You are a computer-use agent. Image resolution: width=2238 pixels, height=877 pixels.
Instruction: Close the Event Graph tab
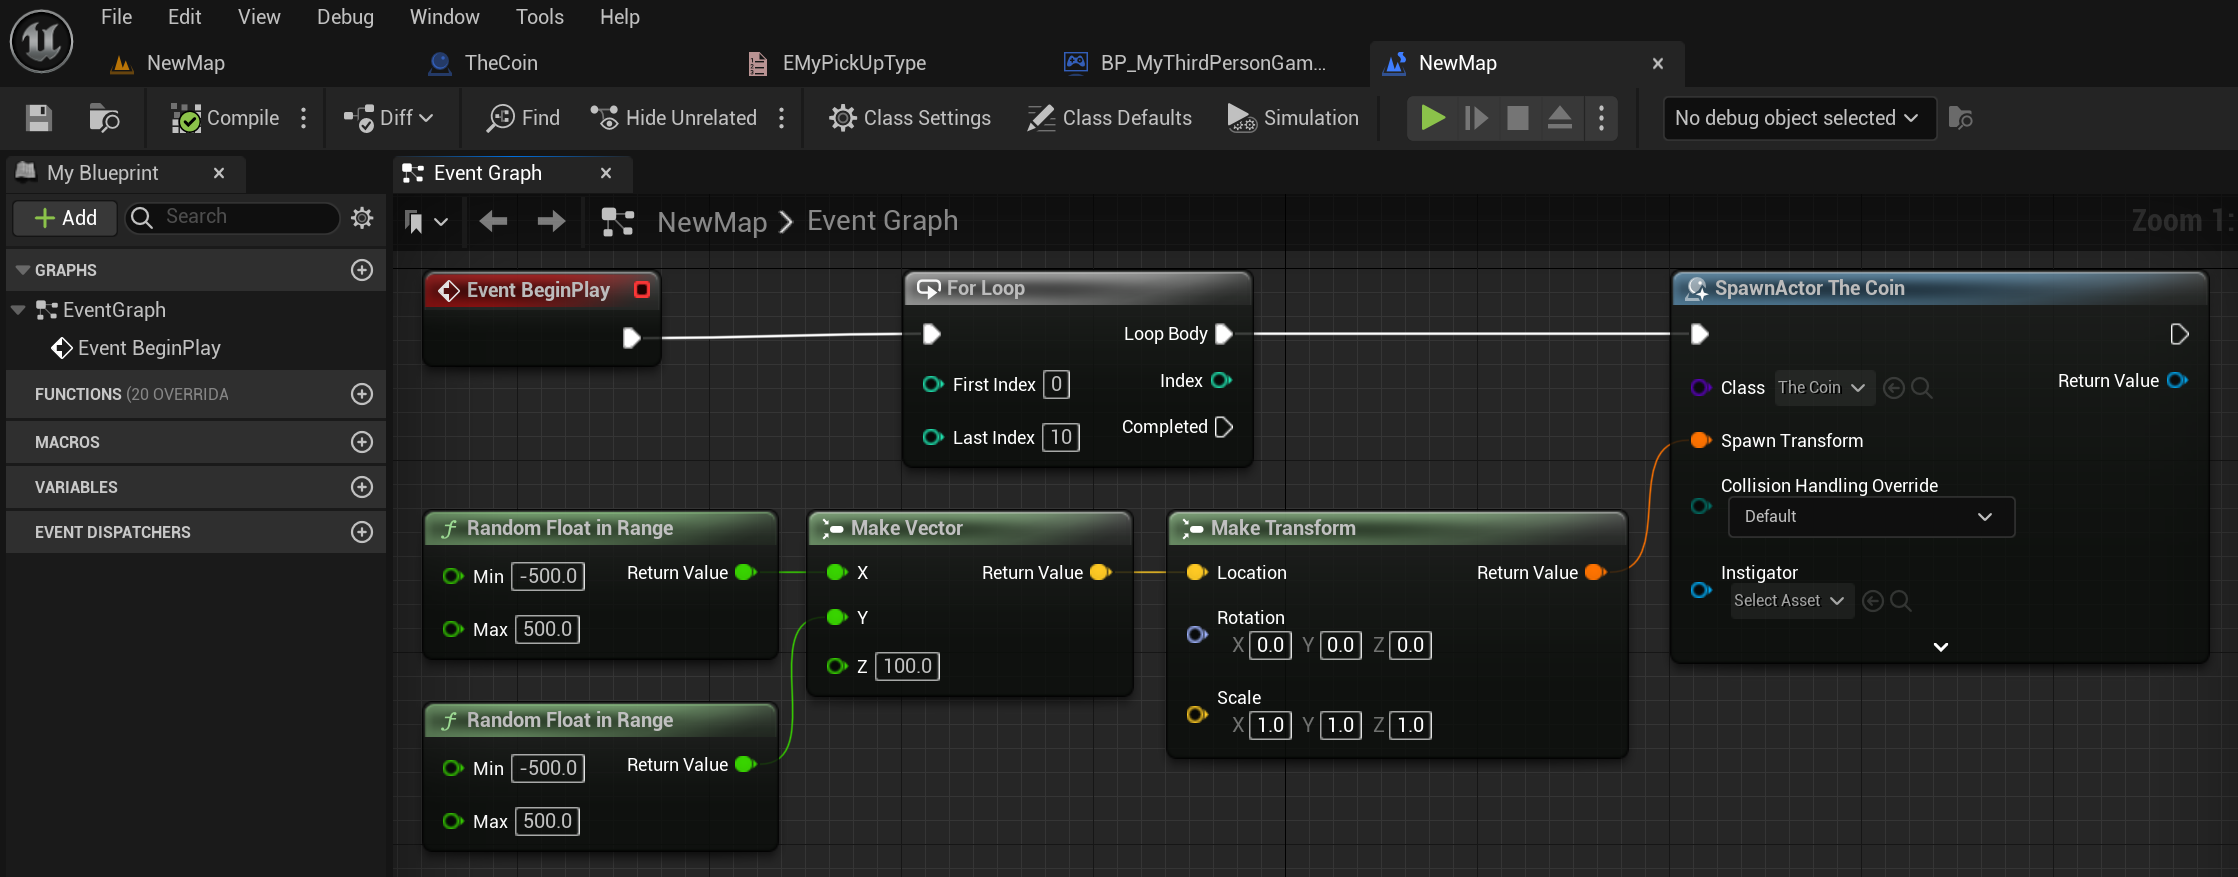coord(606,173)
